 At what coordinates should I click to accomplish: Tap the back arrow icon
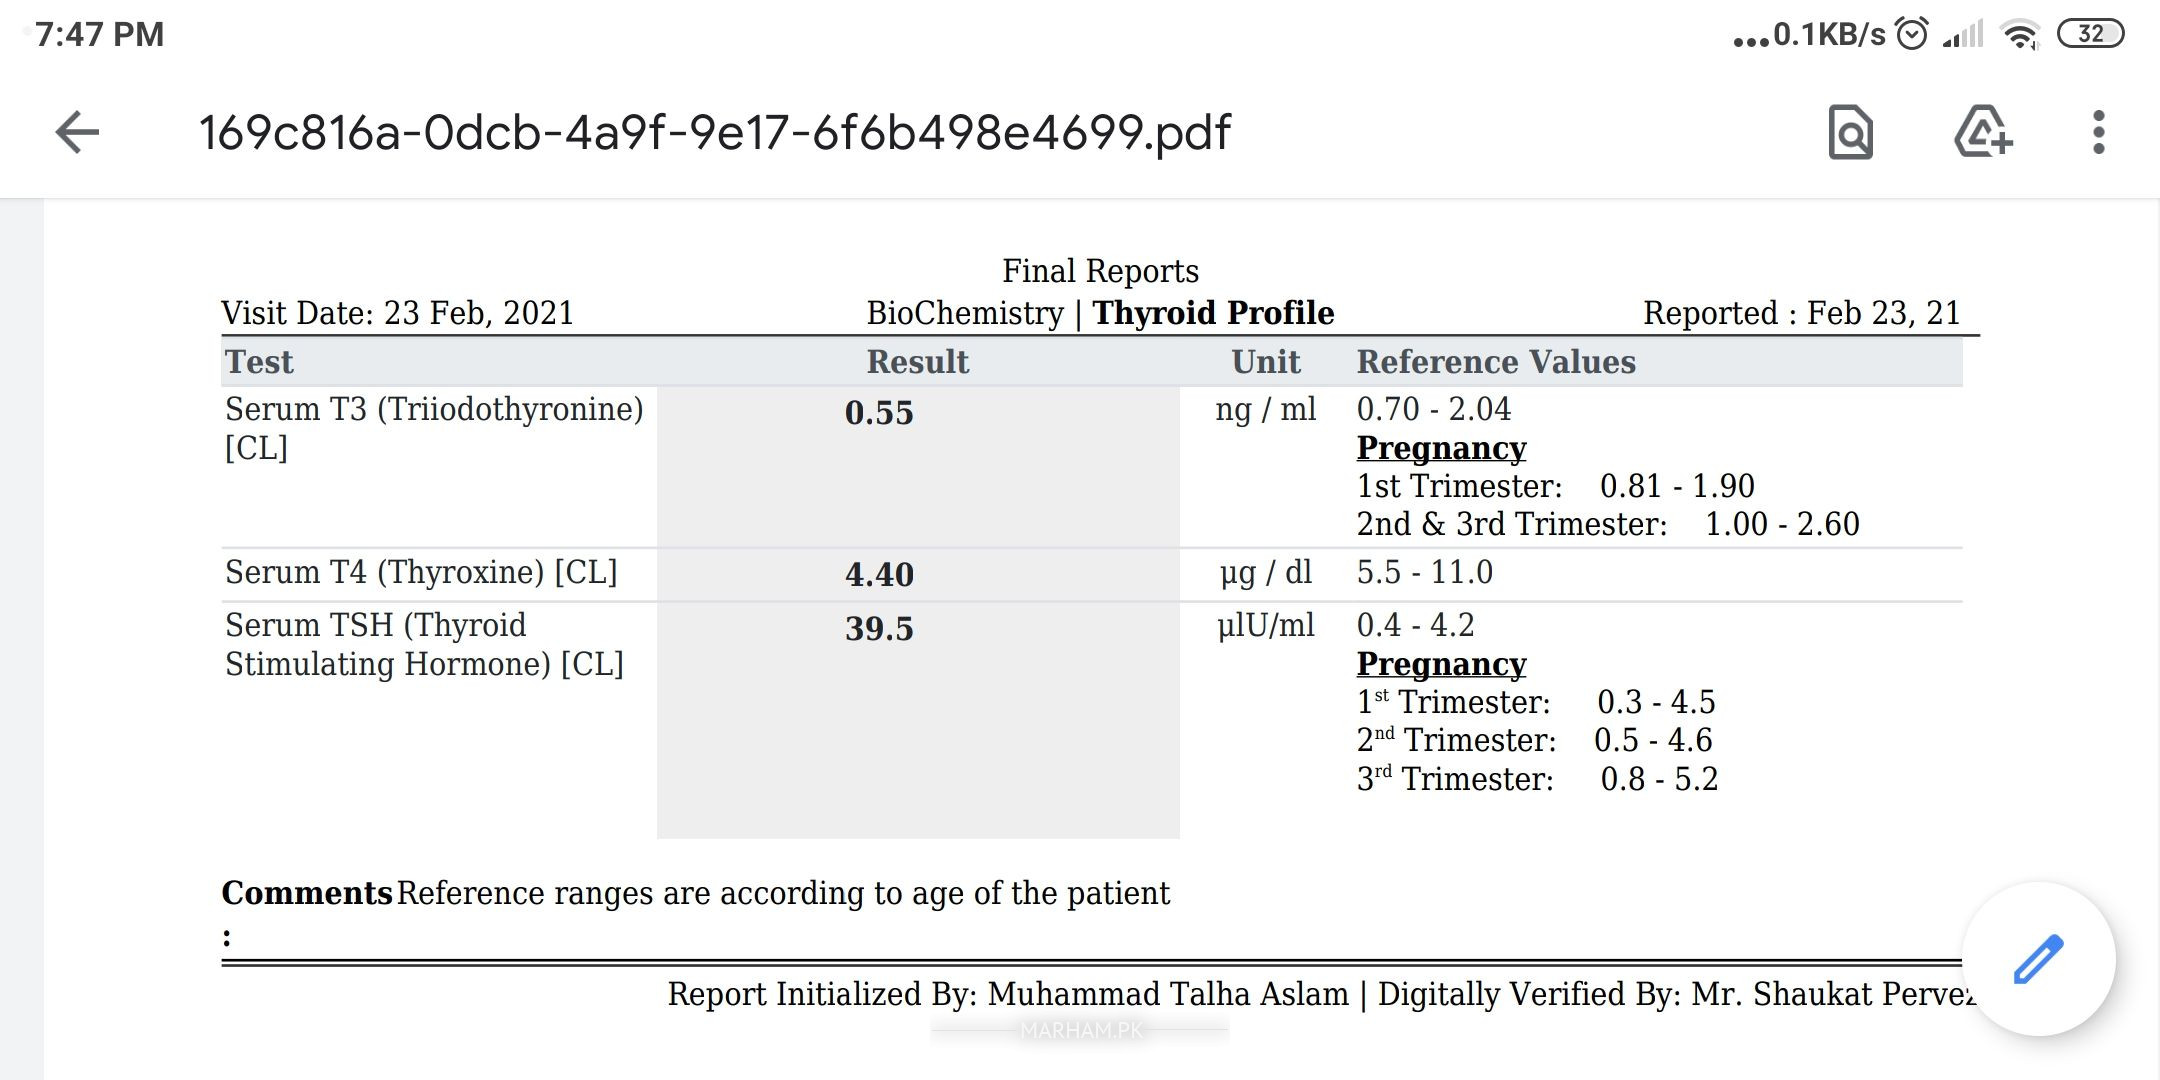point(77,132)
